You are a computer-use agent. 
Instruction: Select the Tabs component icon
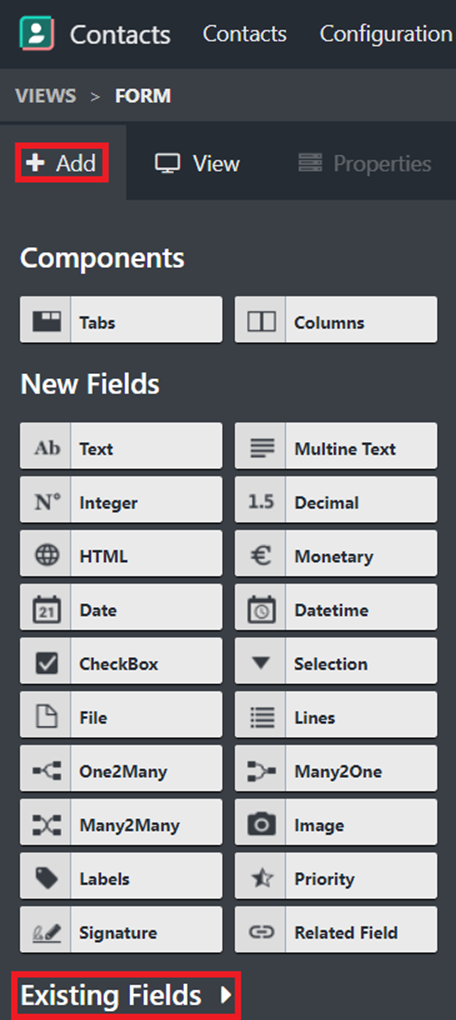click(46, 321)
